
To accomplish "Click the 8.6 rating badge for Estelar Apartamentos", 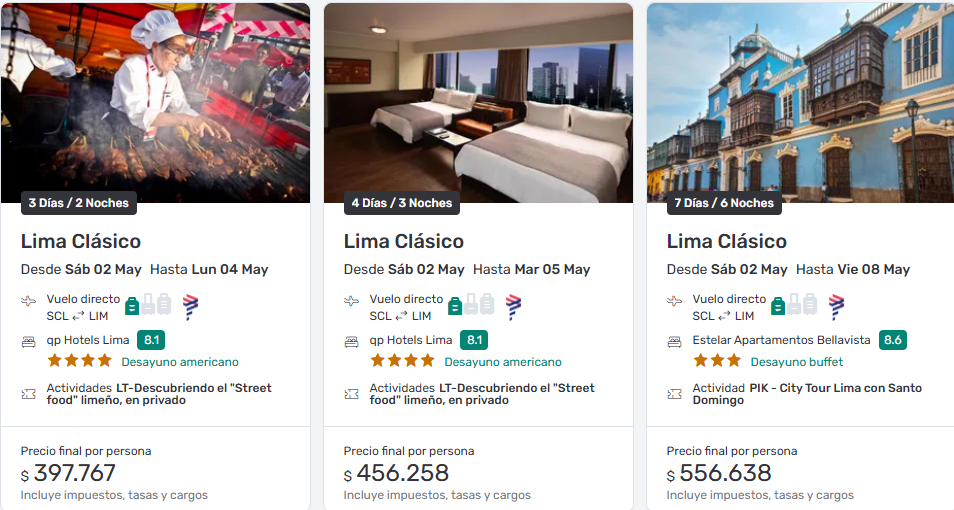I will [x=892, y=340].
